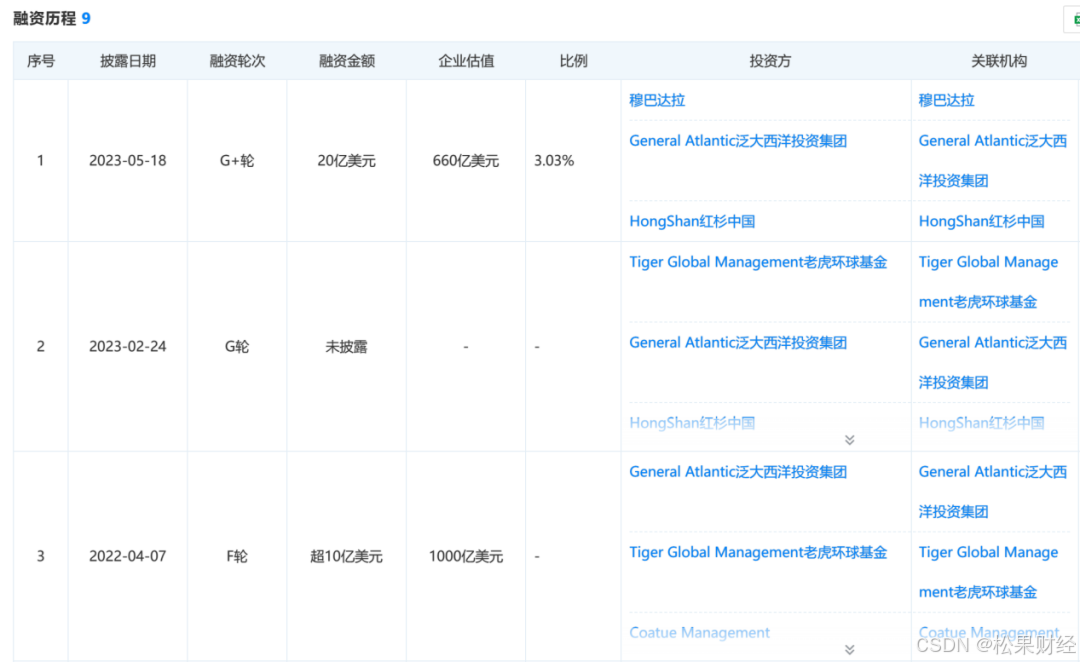Click the 融资轮次 column header
1080x662 pixels.
pos(237,61)
